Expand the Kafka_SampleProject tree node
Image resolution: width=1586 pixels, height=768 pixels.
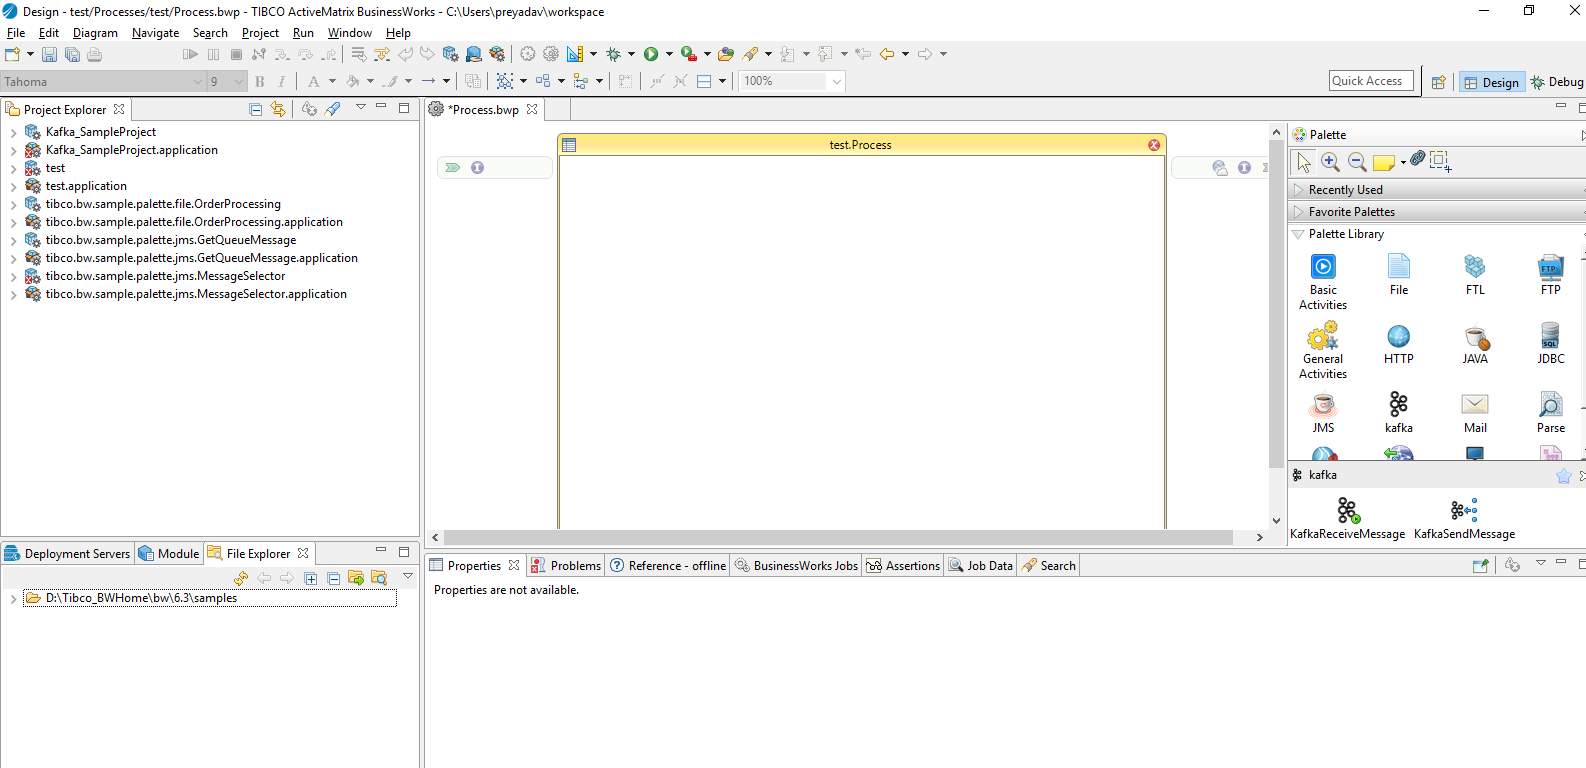13,132
